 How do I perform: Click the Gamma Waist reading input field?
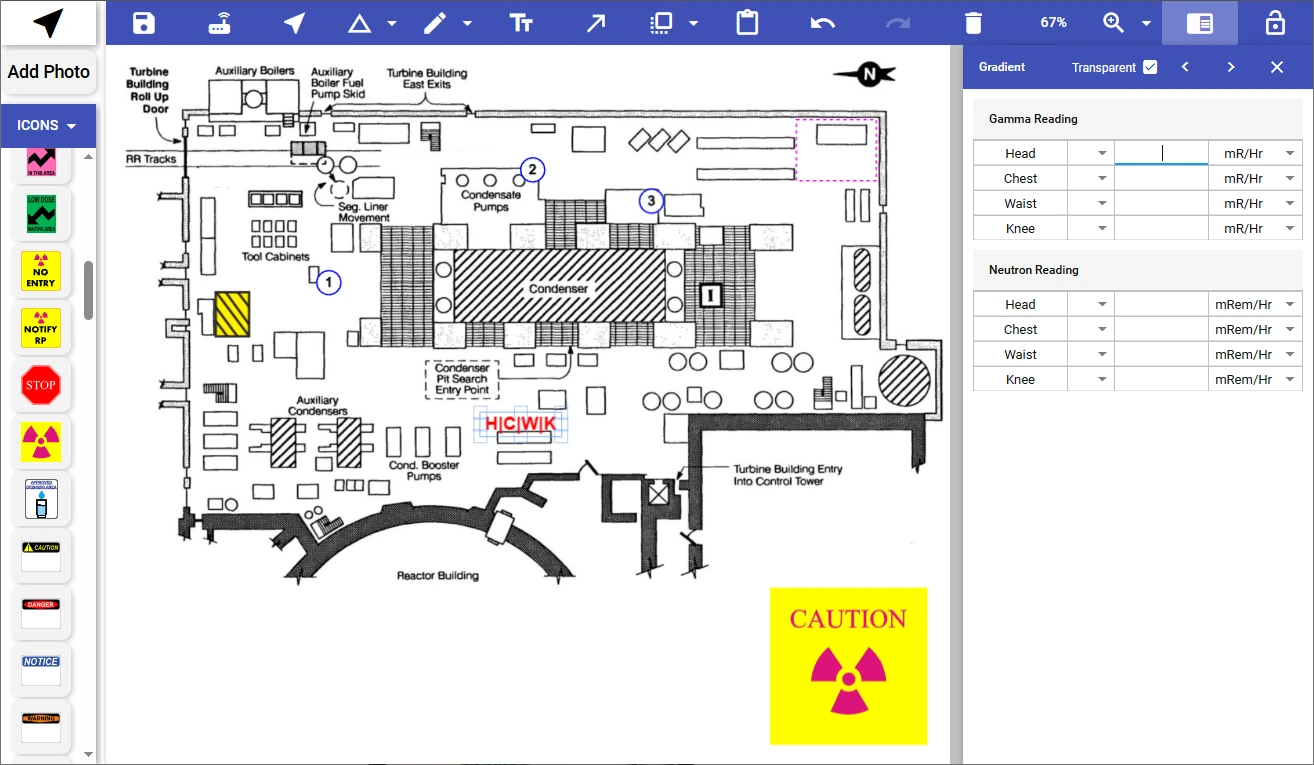(x=1161, y=203)
